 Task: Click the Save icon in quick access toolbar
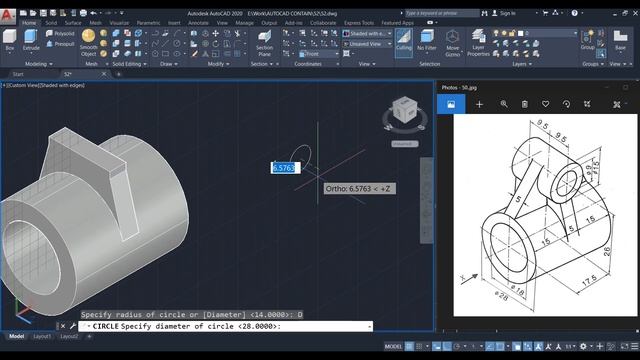(x=43, y=13)
